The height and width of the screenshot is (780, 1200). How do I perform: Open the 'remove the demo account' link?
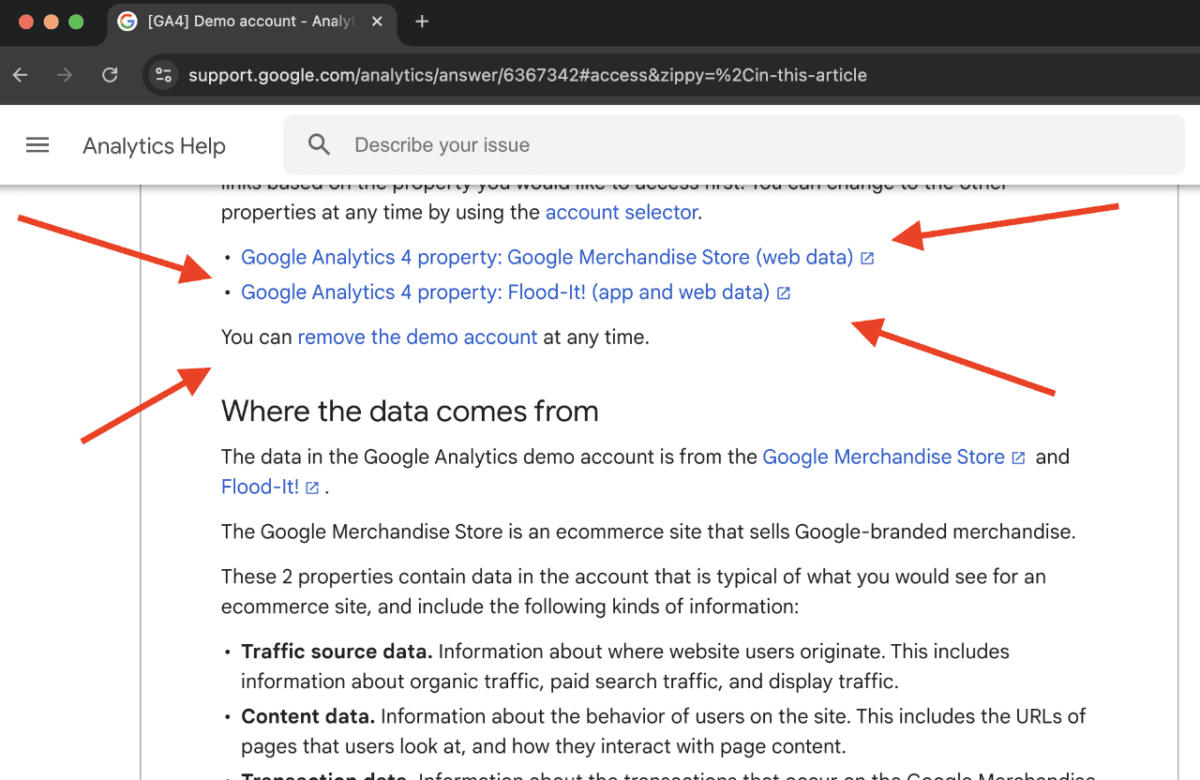click(x=417, y=337)
